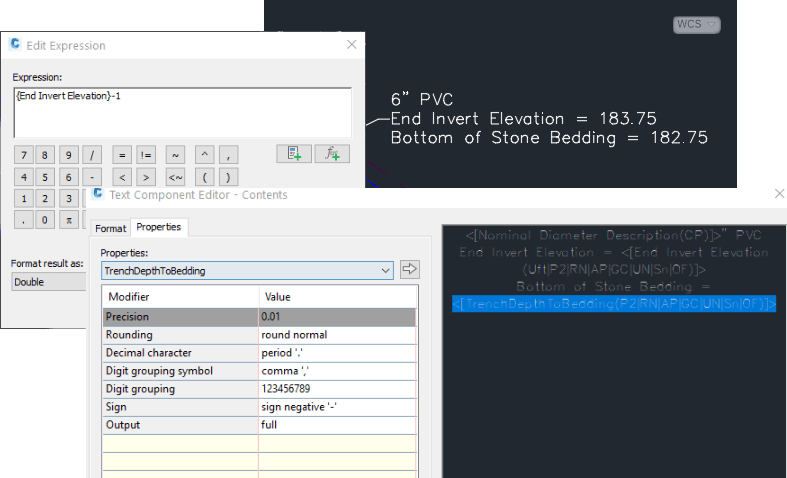The image size is (787, 478).
Task: Close the Text Component Editor window
Action: (779, 193)
